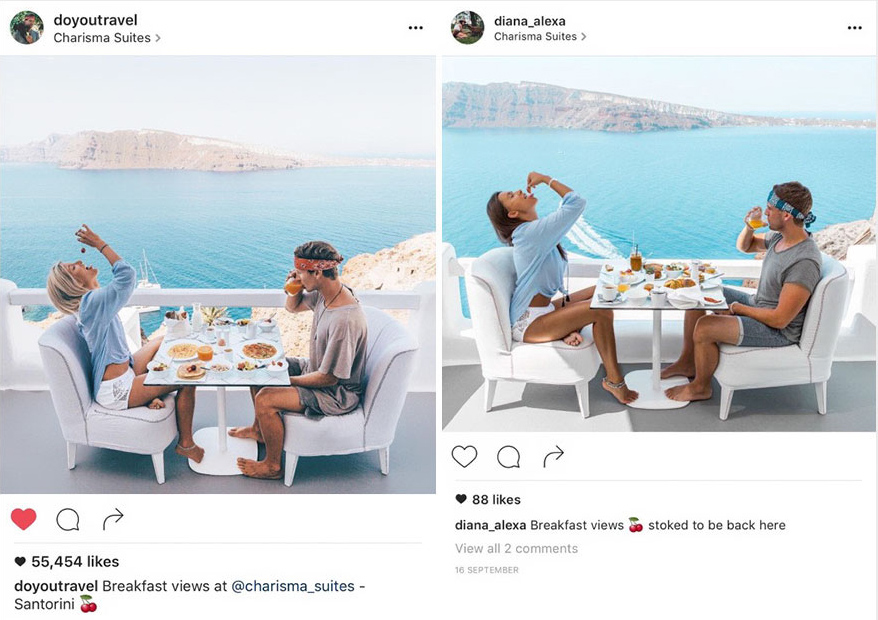Show list of 88 likes
This screenshot has width=878, height=620.
(x=488, y=499)
